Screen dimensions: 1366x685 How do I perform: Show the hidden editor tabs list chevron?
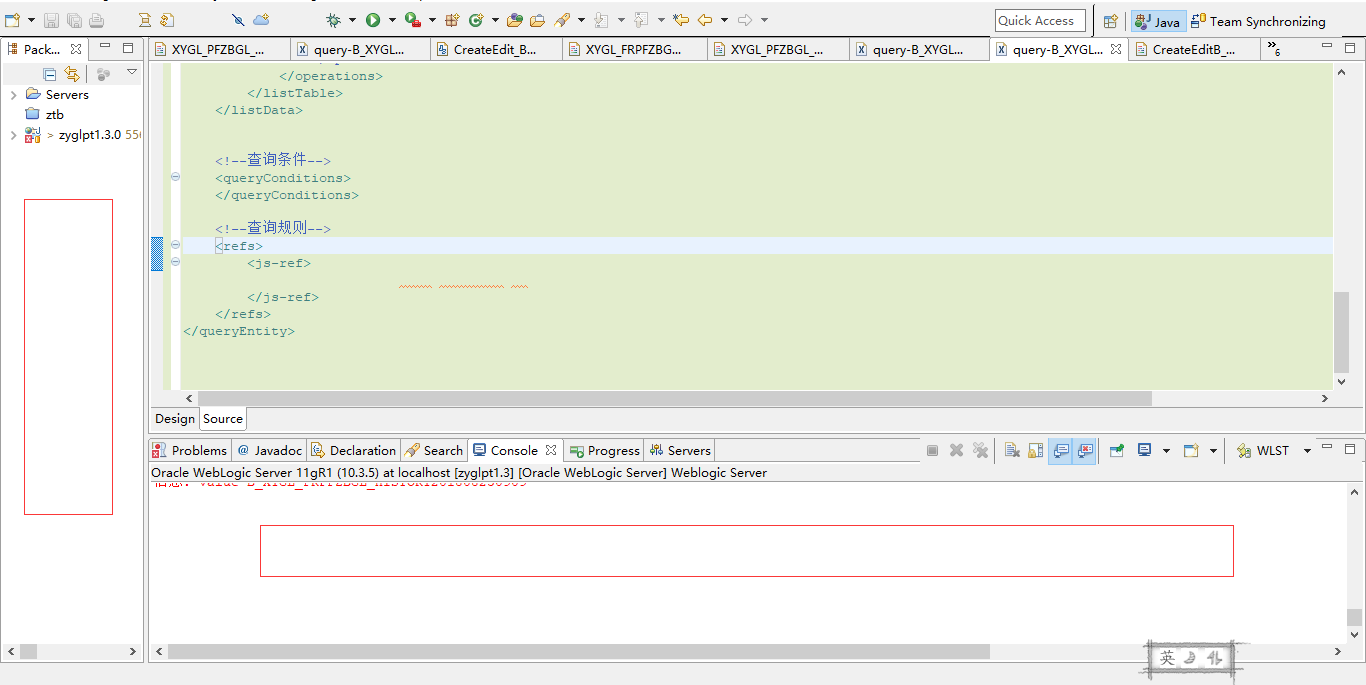coord(1273,47)
